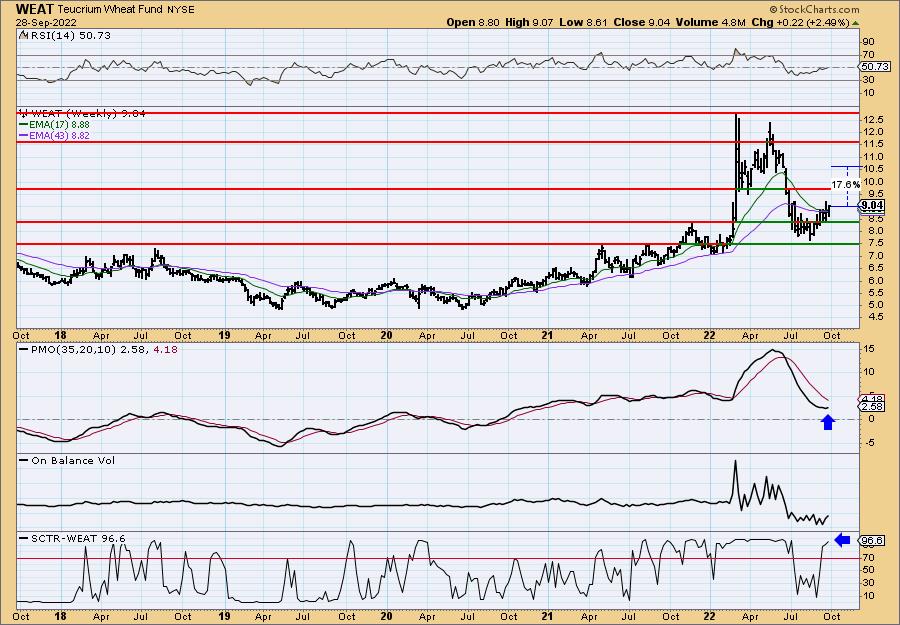Viewport: 900px width, 625px height.
Task: Select the WEAT (Weekly) price legend
Action: [x=83, y=114]
